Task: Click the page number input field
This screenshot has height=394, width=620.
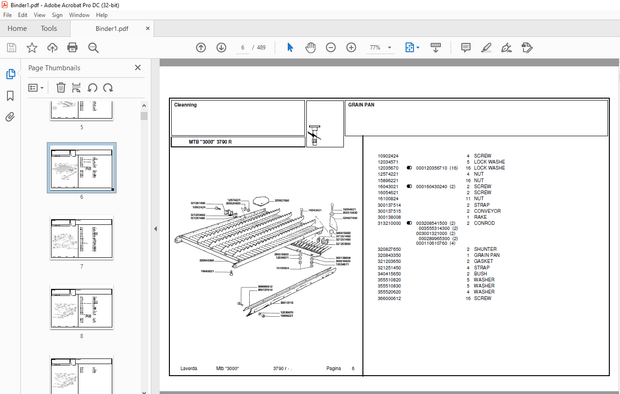Action: (243, 47)
